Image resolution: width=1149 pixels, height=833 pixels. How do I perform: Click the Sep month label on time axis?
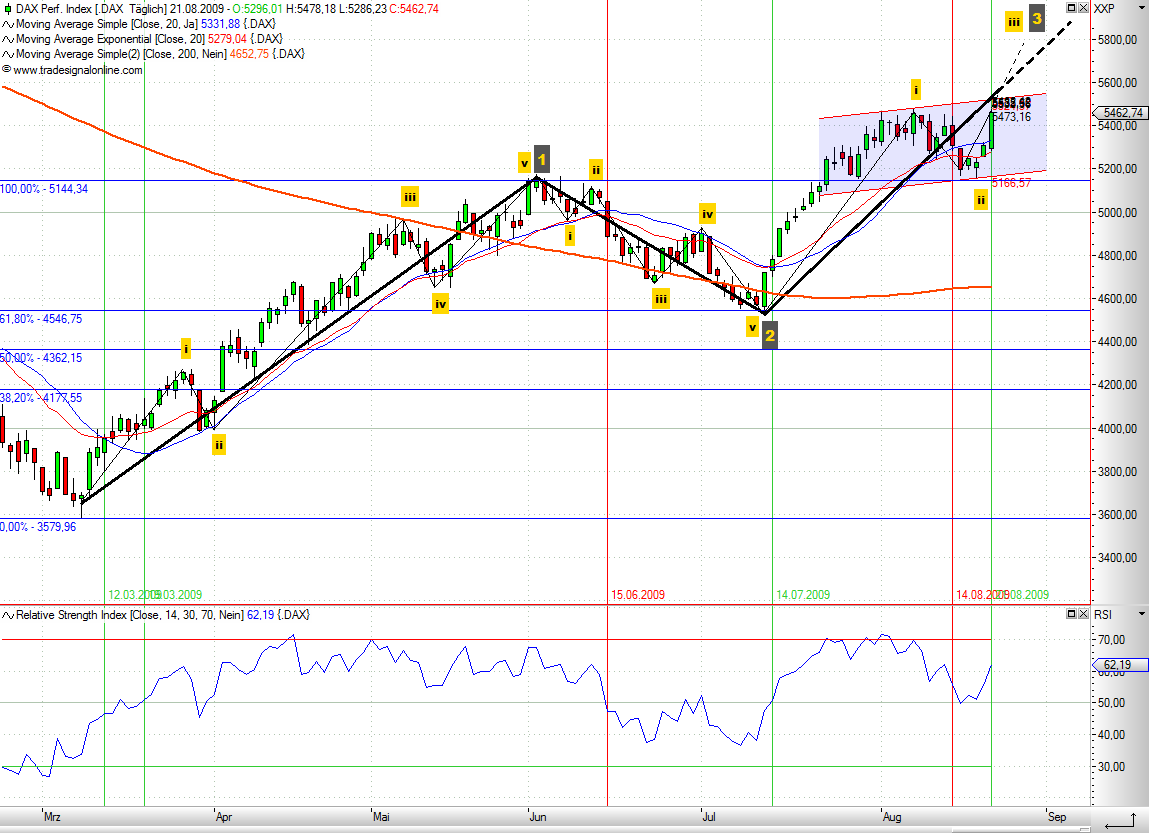coord(1057,817)
